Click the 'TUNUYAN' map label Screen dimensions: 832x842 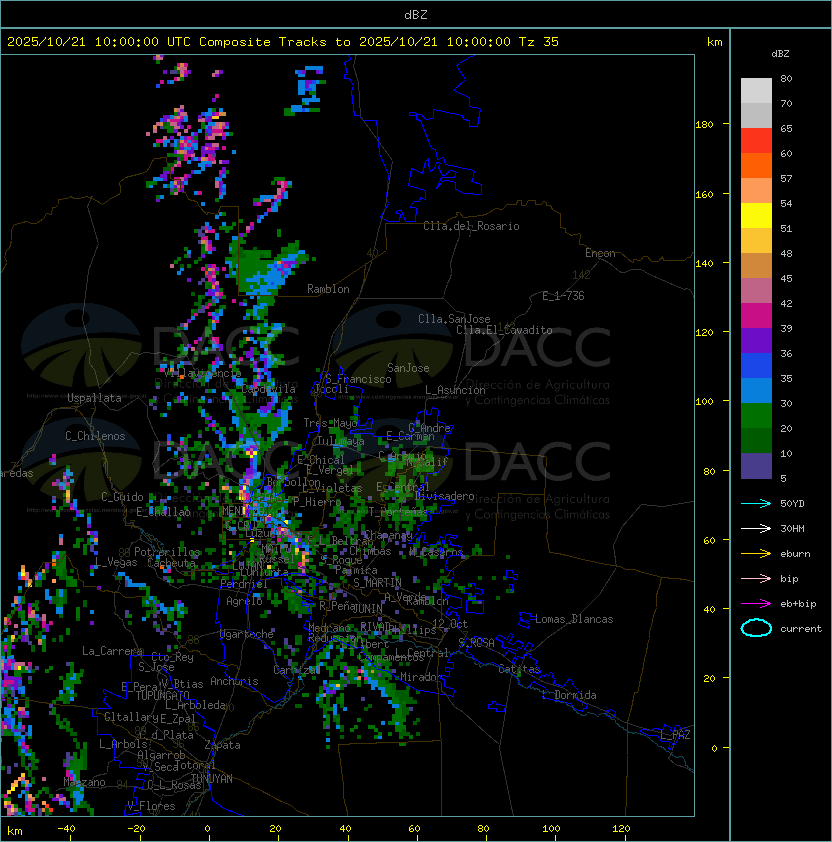click(x=212, y=779)
